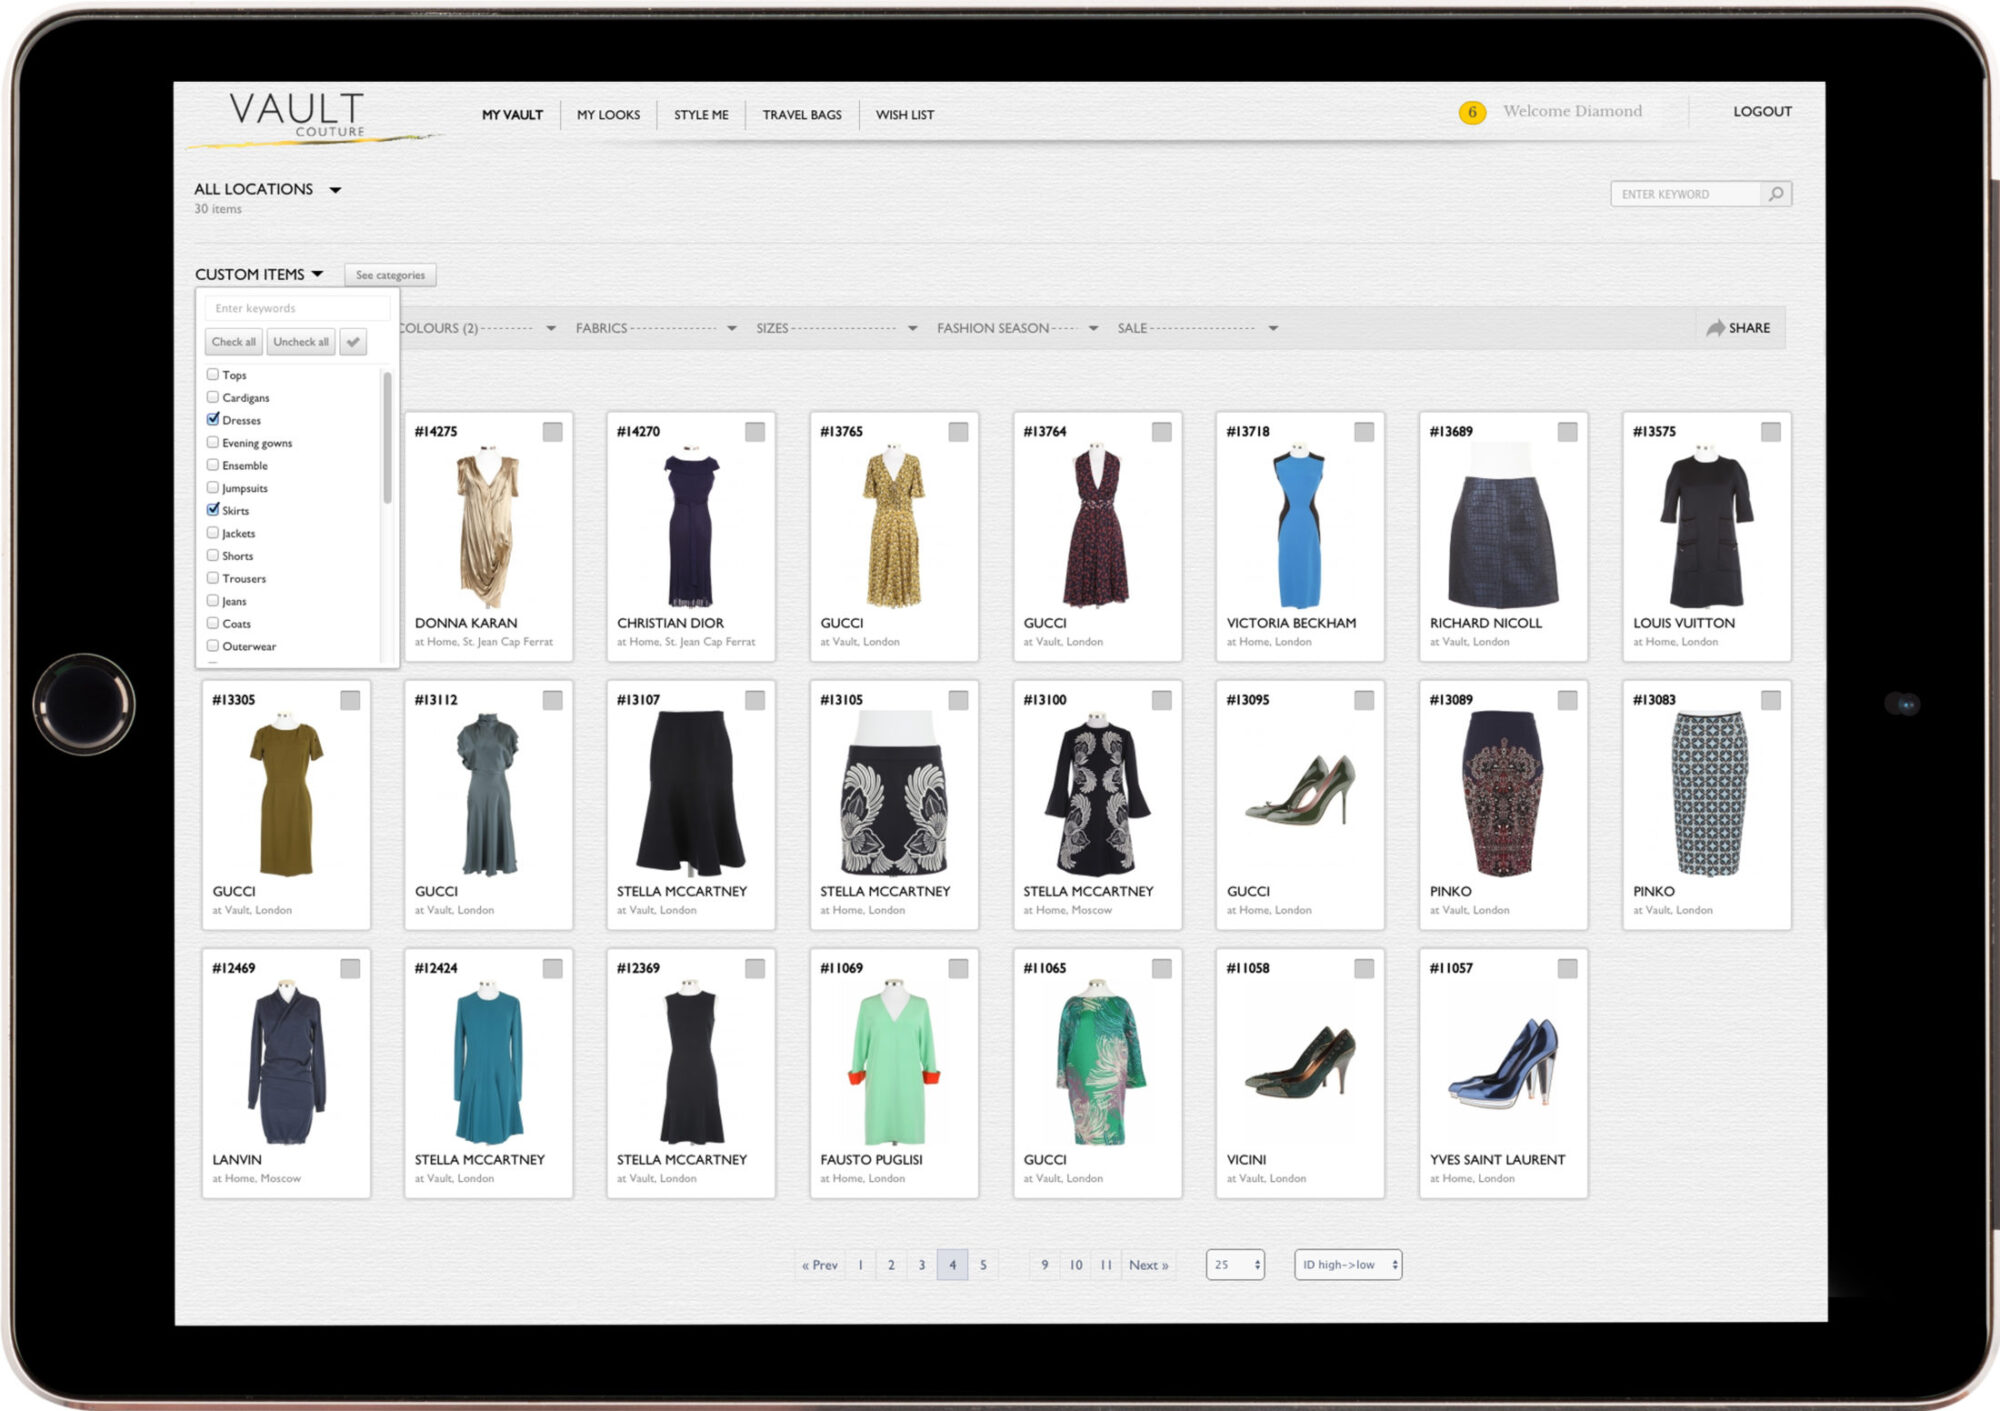The width and height of the screenshot is (2000, 1411).
Task: Click the yellow notification badge showing 6
Action: [x=1471, y=112]
